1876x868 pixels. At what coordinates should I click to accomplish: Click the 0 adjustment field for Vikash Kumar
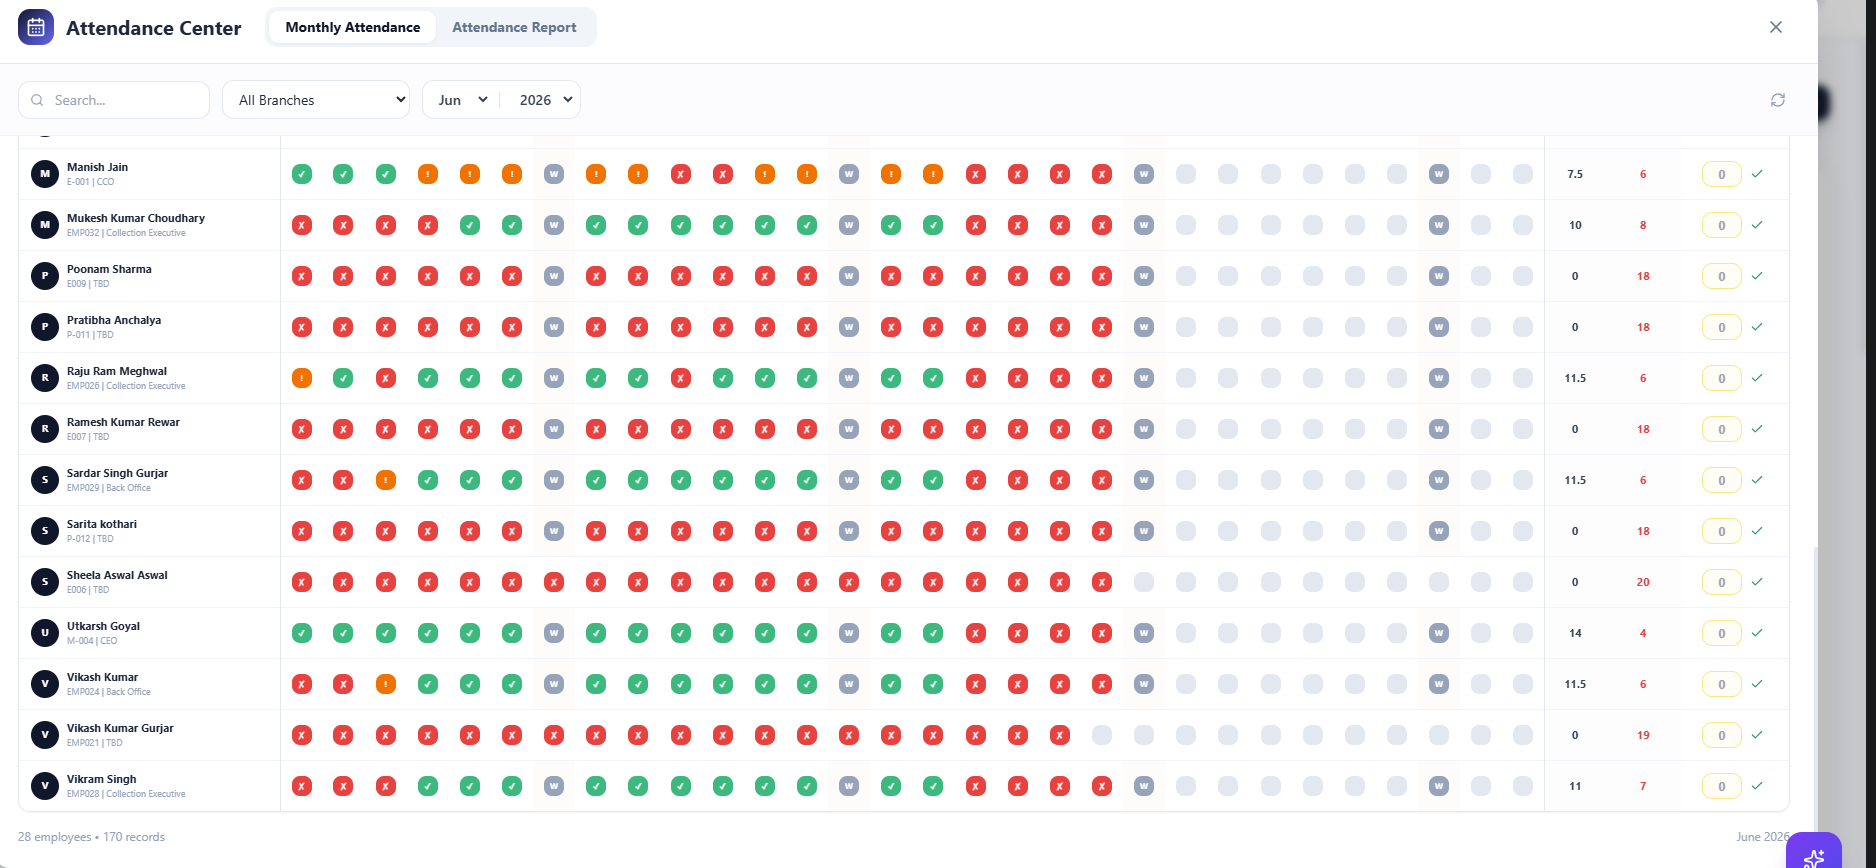click(1721, 684)
